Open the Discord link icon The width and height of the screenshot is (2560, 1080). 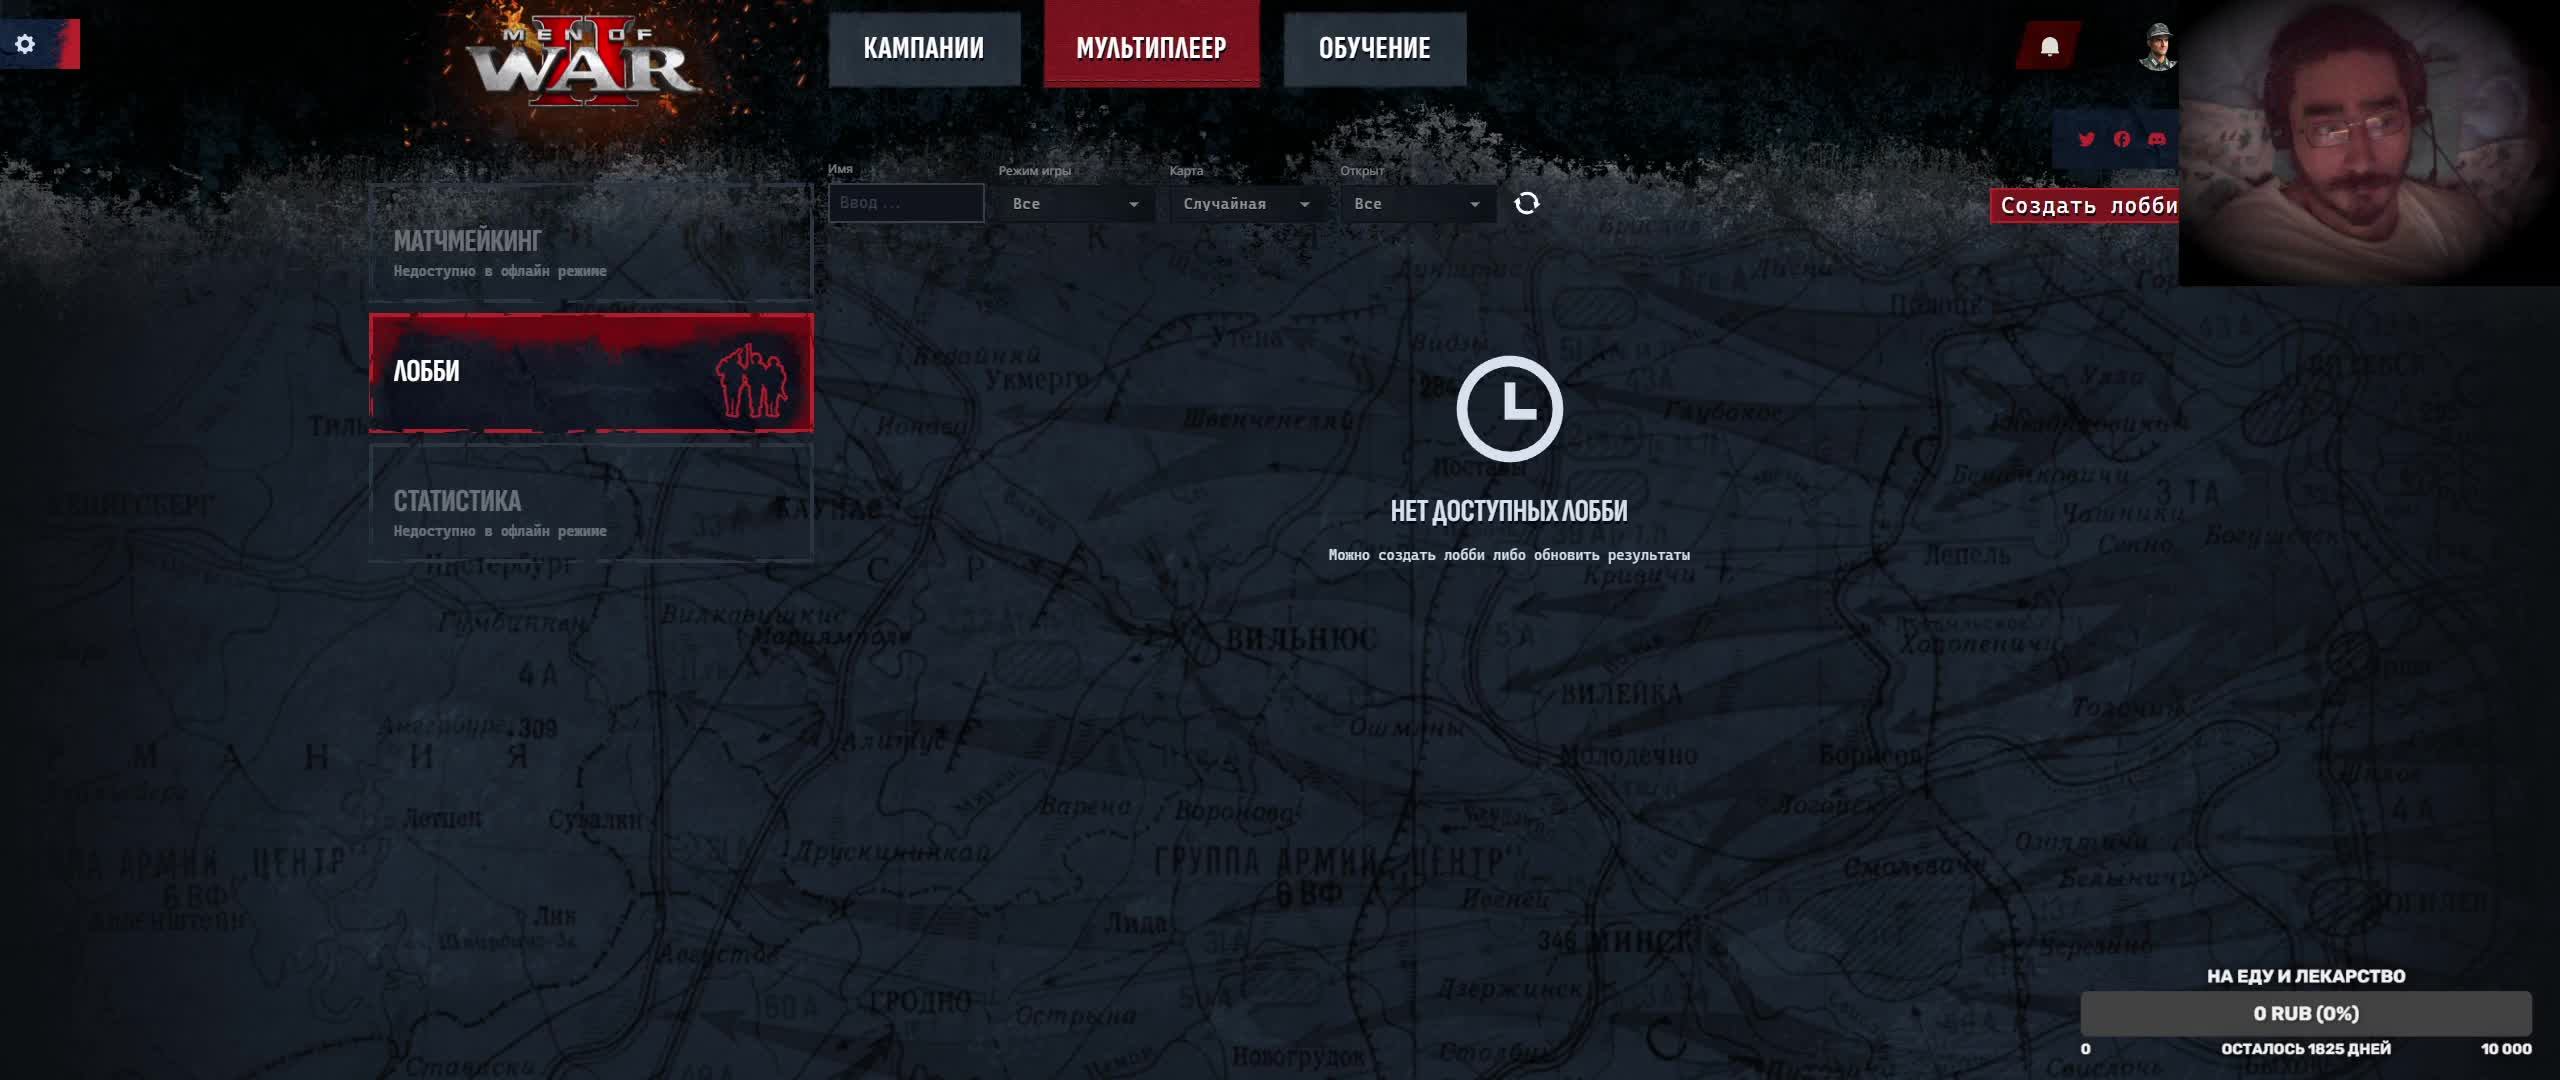pyautogui.click(x=2157, y=139)
